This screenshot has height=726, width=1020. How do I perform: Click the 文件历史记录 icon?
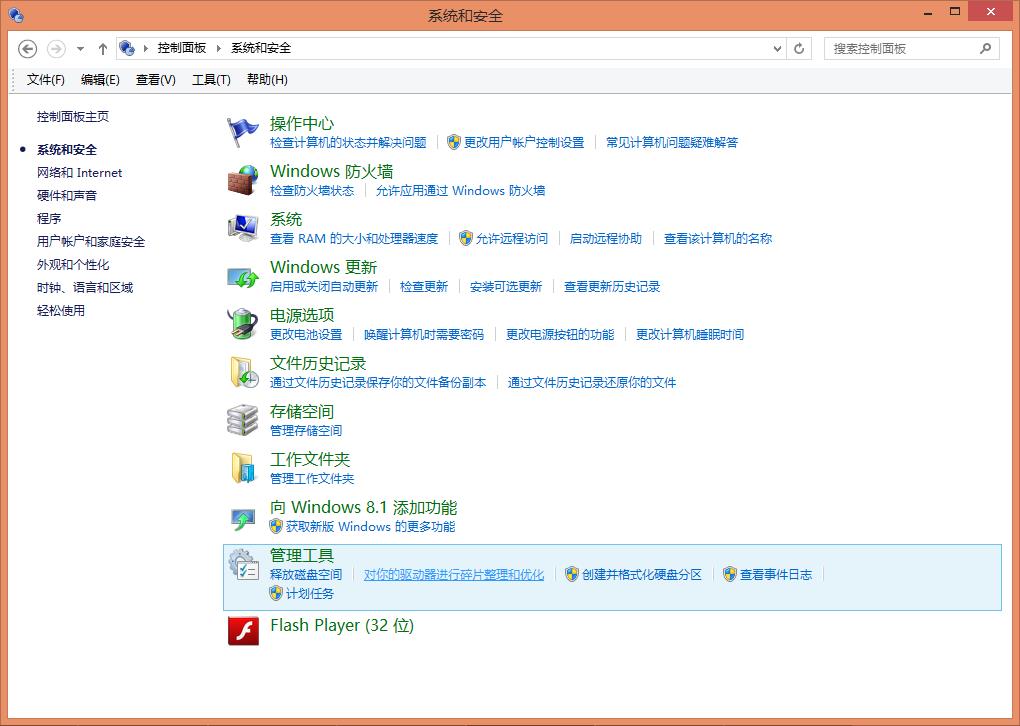click(242, 372)
